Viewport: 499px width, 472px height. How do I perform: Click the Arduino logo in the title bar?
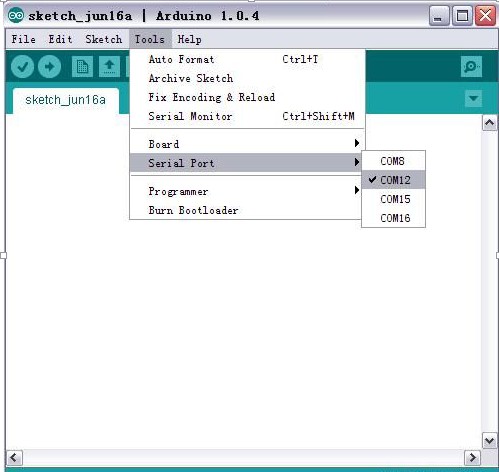point(16,15)
